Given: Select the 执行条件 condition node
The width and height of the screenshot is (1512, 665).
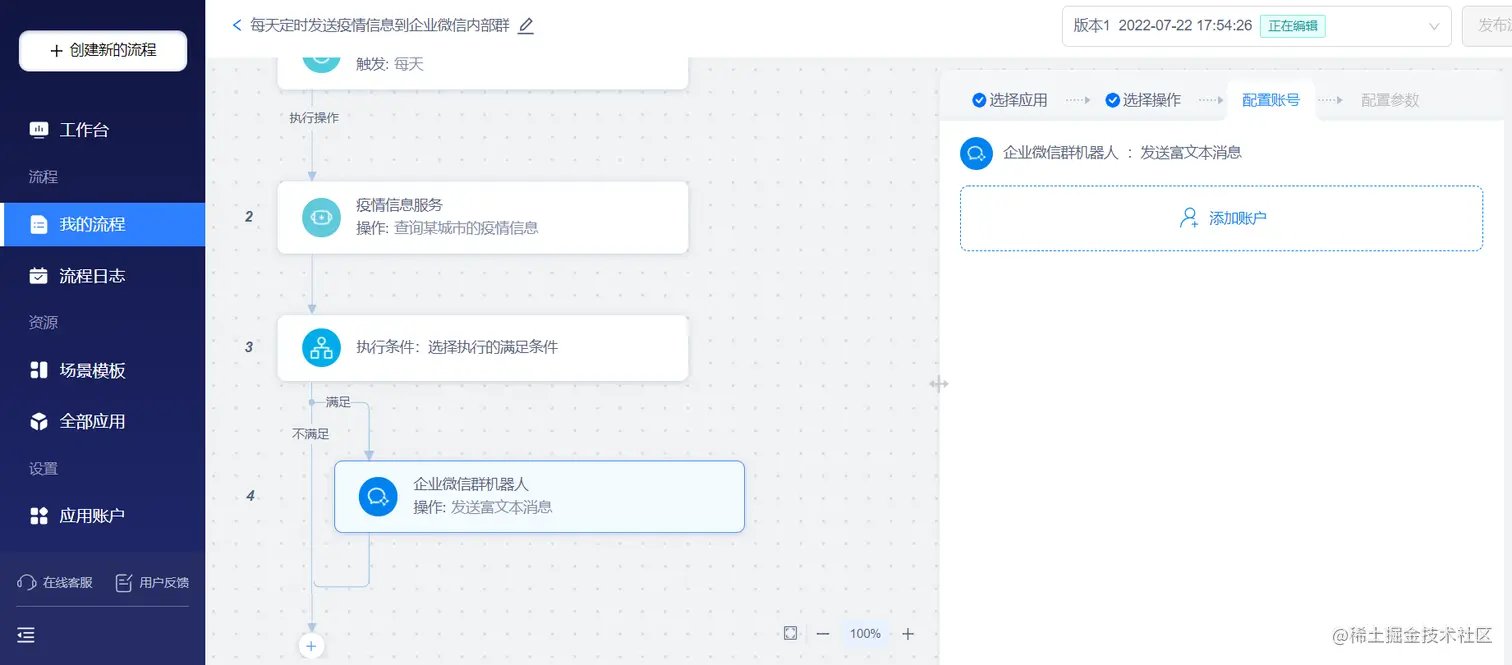Looking at the screenshot, I should [x=483, y=348].
